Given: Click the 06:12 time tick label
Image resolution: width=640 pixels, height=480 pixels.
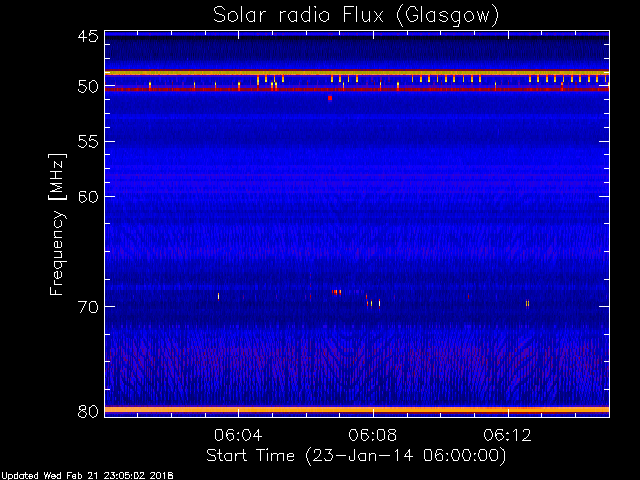Looking at the screenshot, I should click(507, 435).
